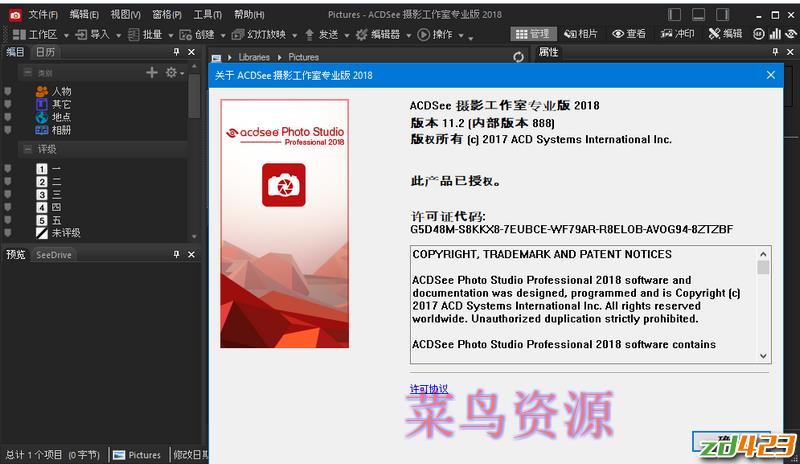This screenshot has height=464, width=800.
Task: Expand the 幻灯放映 dropdown arrow
Action: click(295, 35)
